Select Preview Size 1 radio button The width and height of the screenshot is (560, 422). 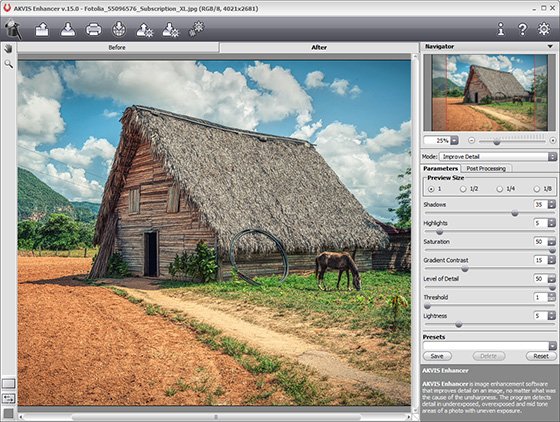tap(431, 189)
